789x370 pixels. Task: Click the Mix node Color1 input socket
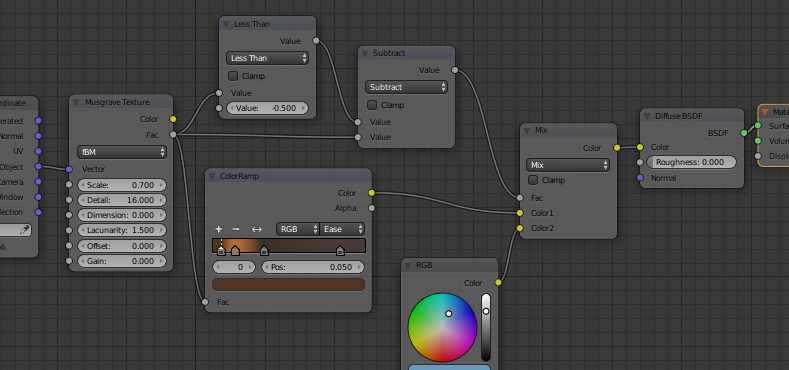coord(520,213)
